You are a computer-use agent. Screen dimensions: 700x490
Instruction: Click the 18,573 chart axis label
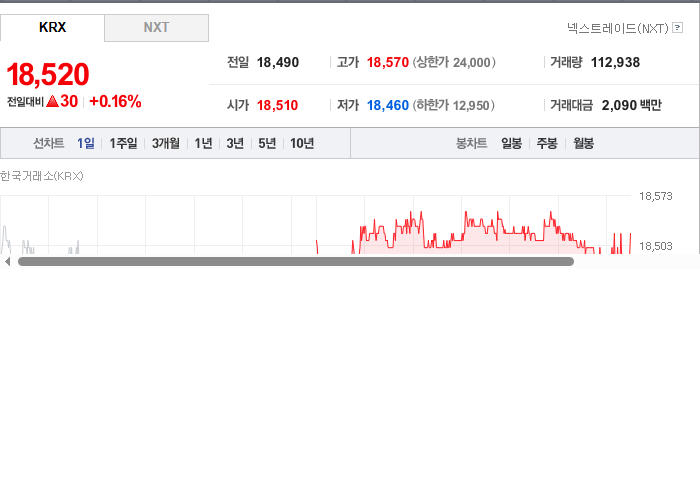pos(655,196)
